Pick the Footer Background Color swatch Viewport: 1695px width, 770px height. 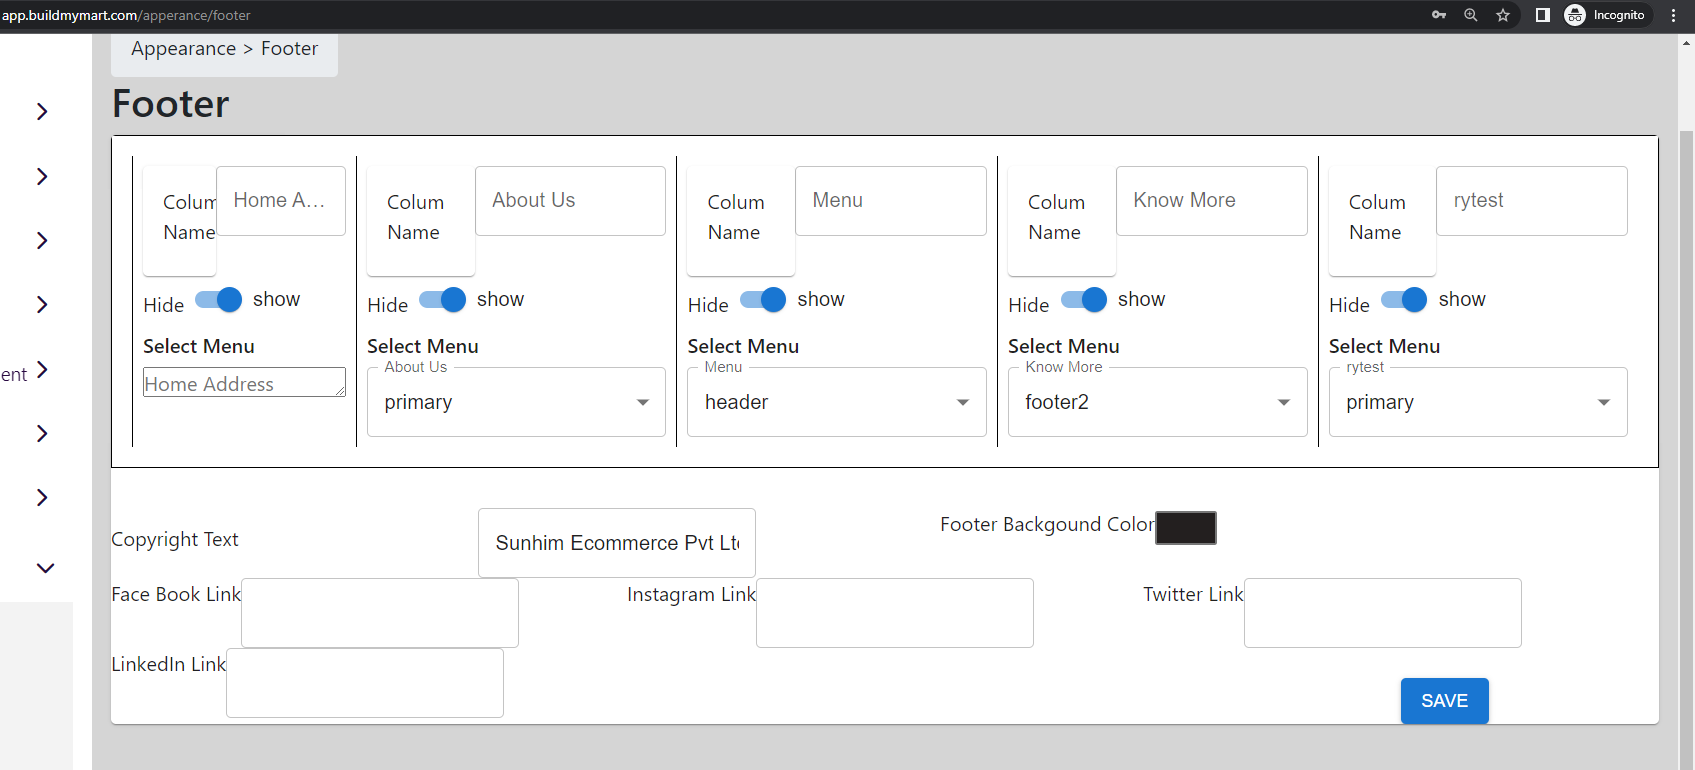tap(1186, 528)
